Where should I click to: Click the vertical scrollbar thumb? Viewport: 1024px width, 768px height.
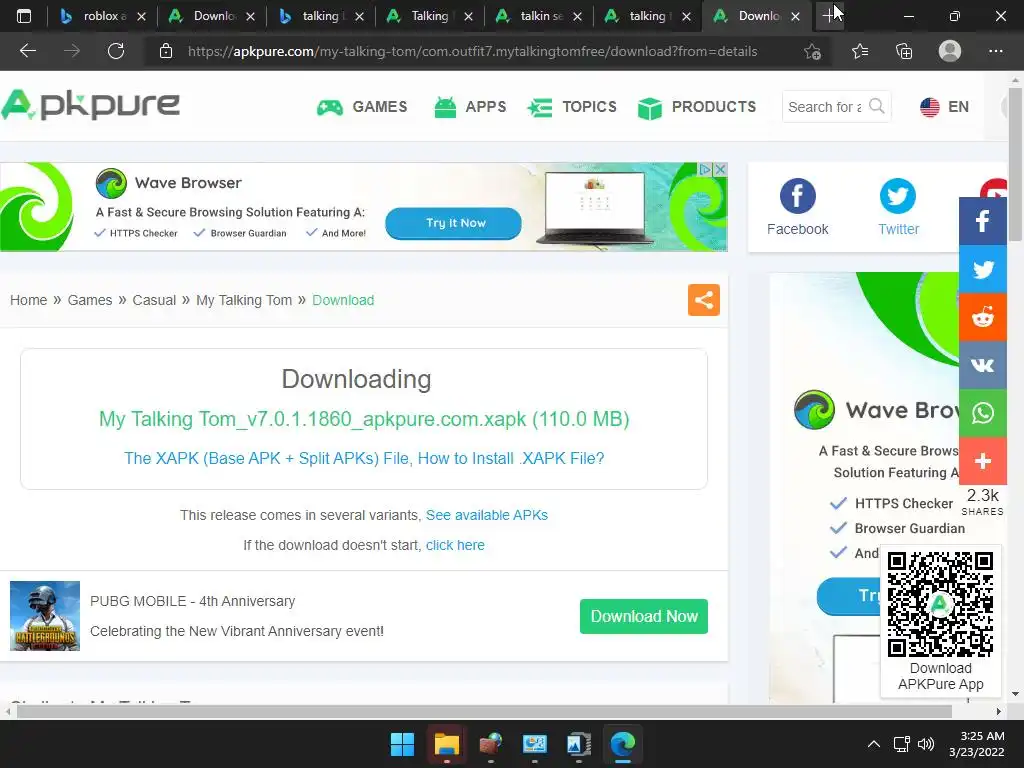tap(1015, 163)
